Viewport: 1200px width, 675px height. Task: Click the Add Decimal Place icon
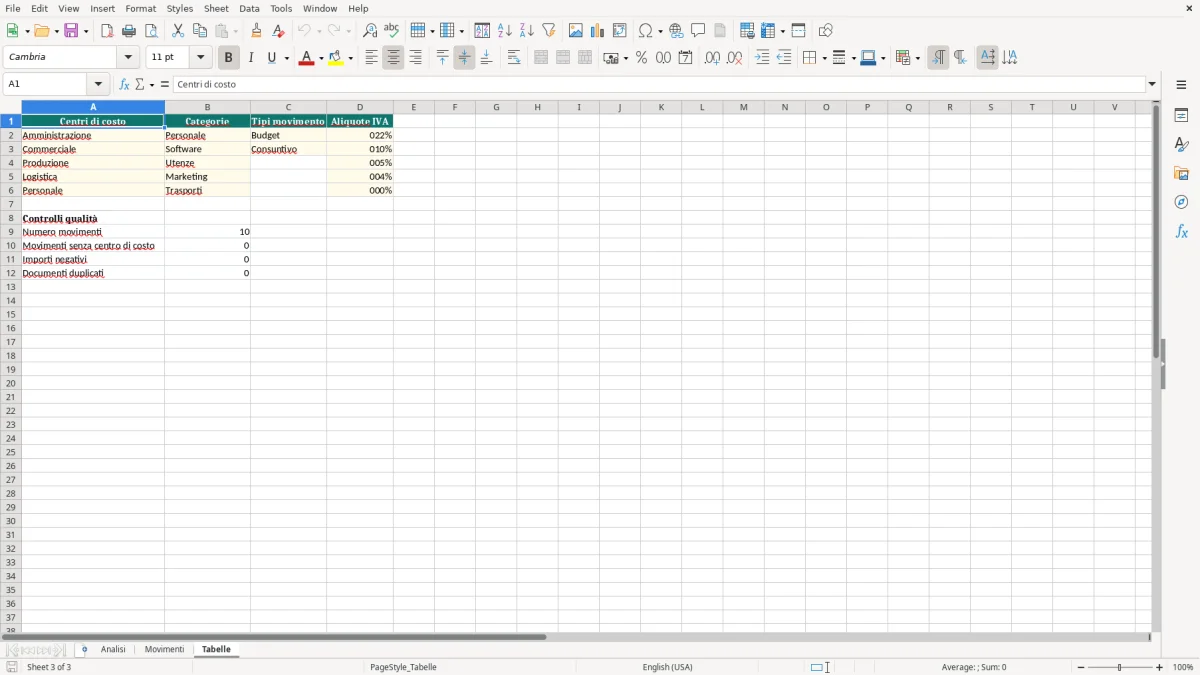tap(712, 58)
